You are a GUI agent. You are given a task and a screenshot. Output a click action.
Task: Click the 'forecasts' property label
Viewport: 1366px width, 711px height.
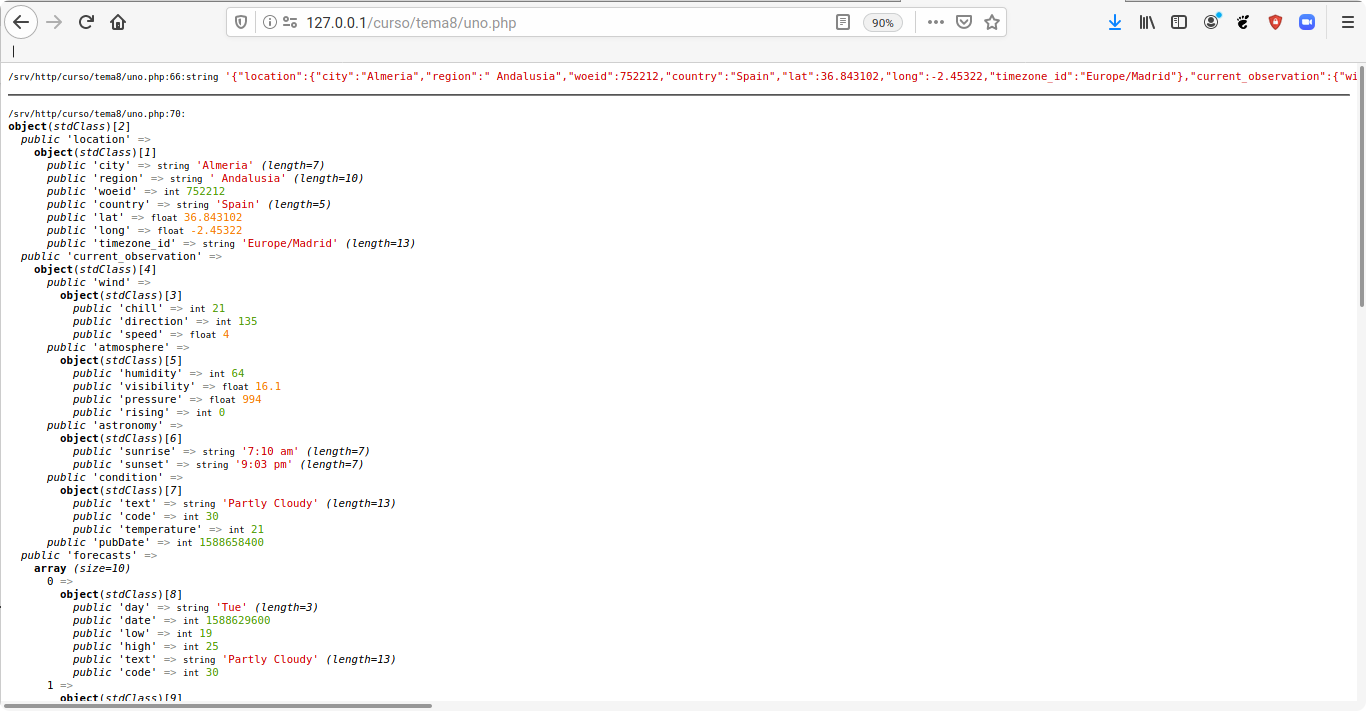coord(102,555)
